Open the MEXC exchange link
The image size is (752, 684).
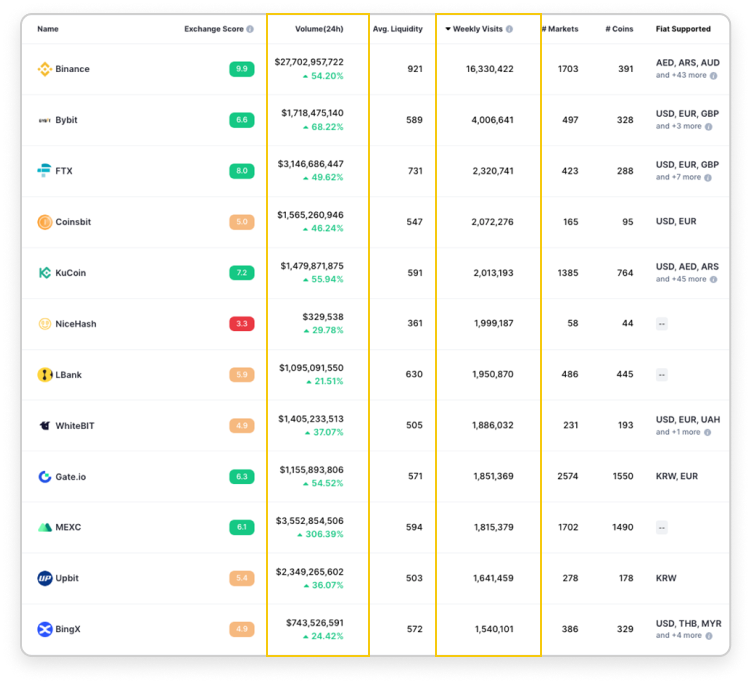[68, 528]
